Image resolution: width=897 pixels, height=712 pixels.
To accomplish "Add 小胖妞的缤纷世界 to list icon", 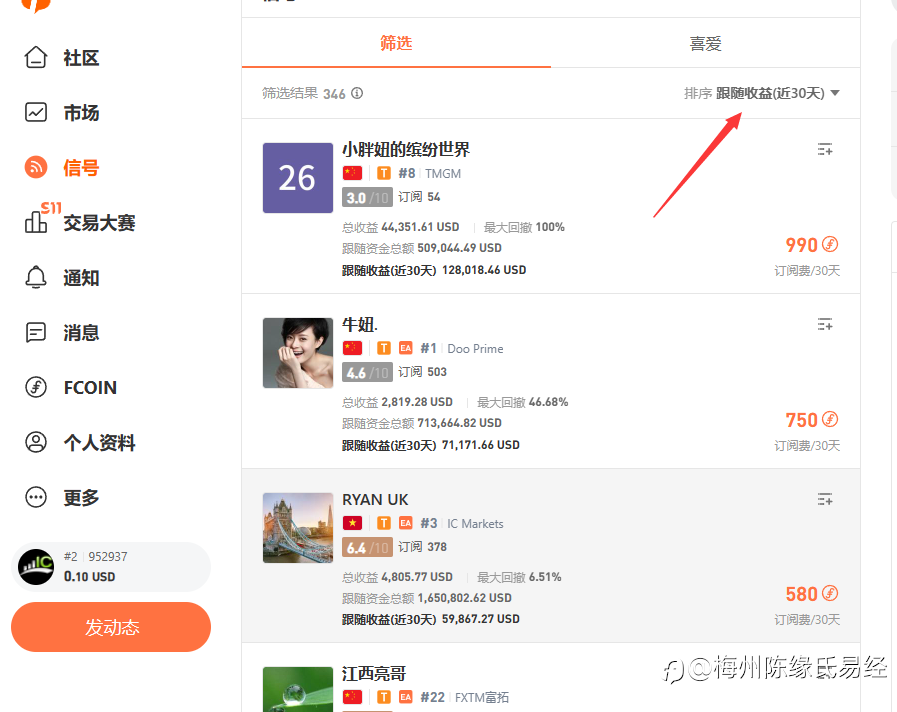I will coord(825,150).
